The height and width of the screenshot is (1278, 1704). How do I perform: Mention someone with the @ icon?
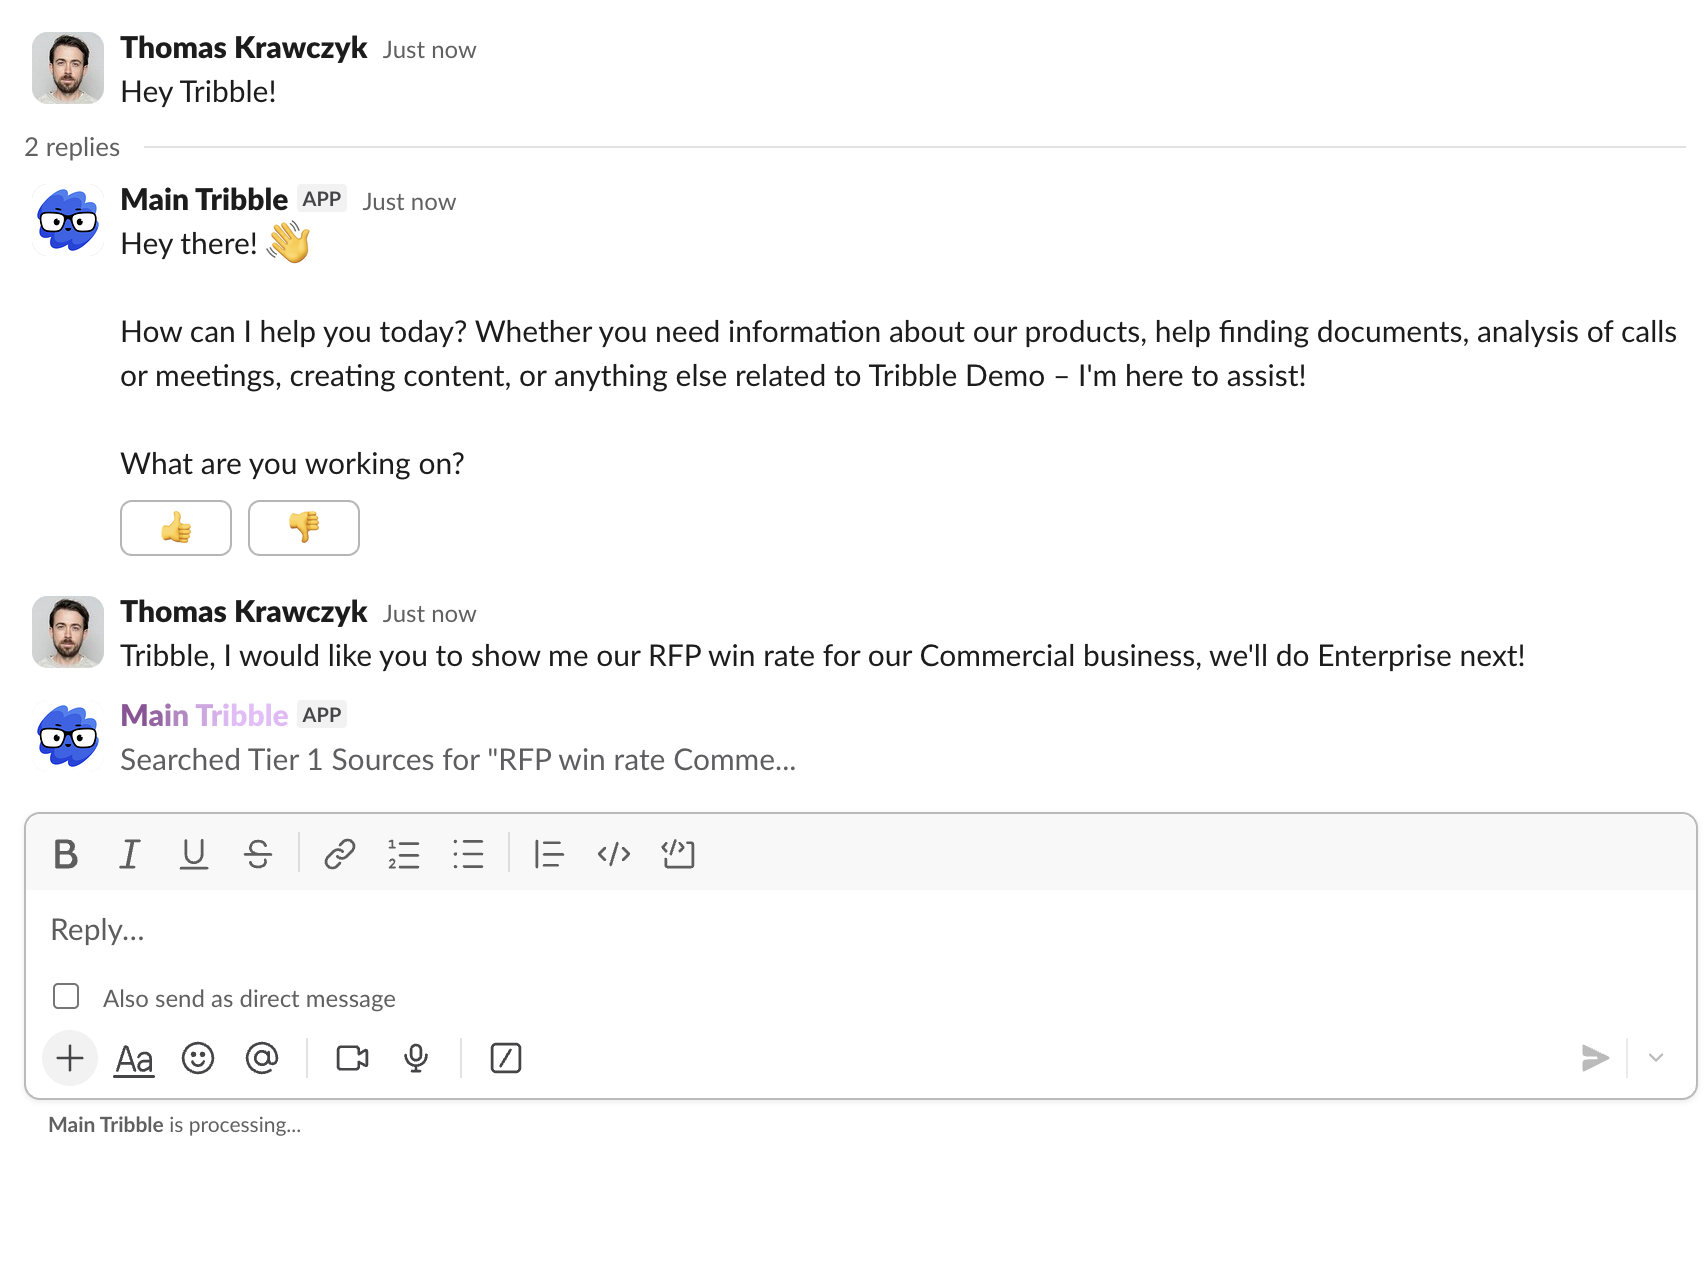pos(262,1058)
